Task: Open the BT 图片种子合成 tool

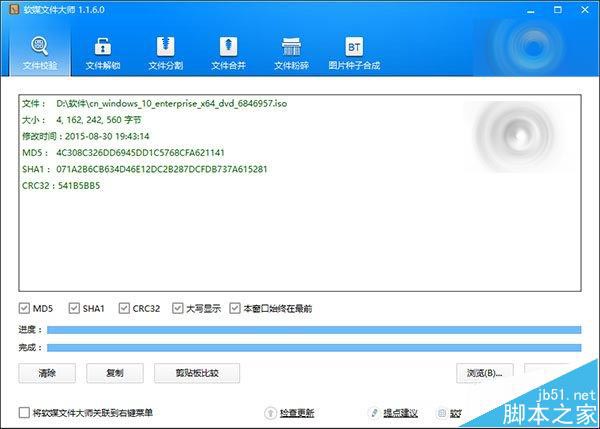Action: (354, 53)
